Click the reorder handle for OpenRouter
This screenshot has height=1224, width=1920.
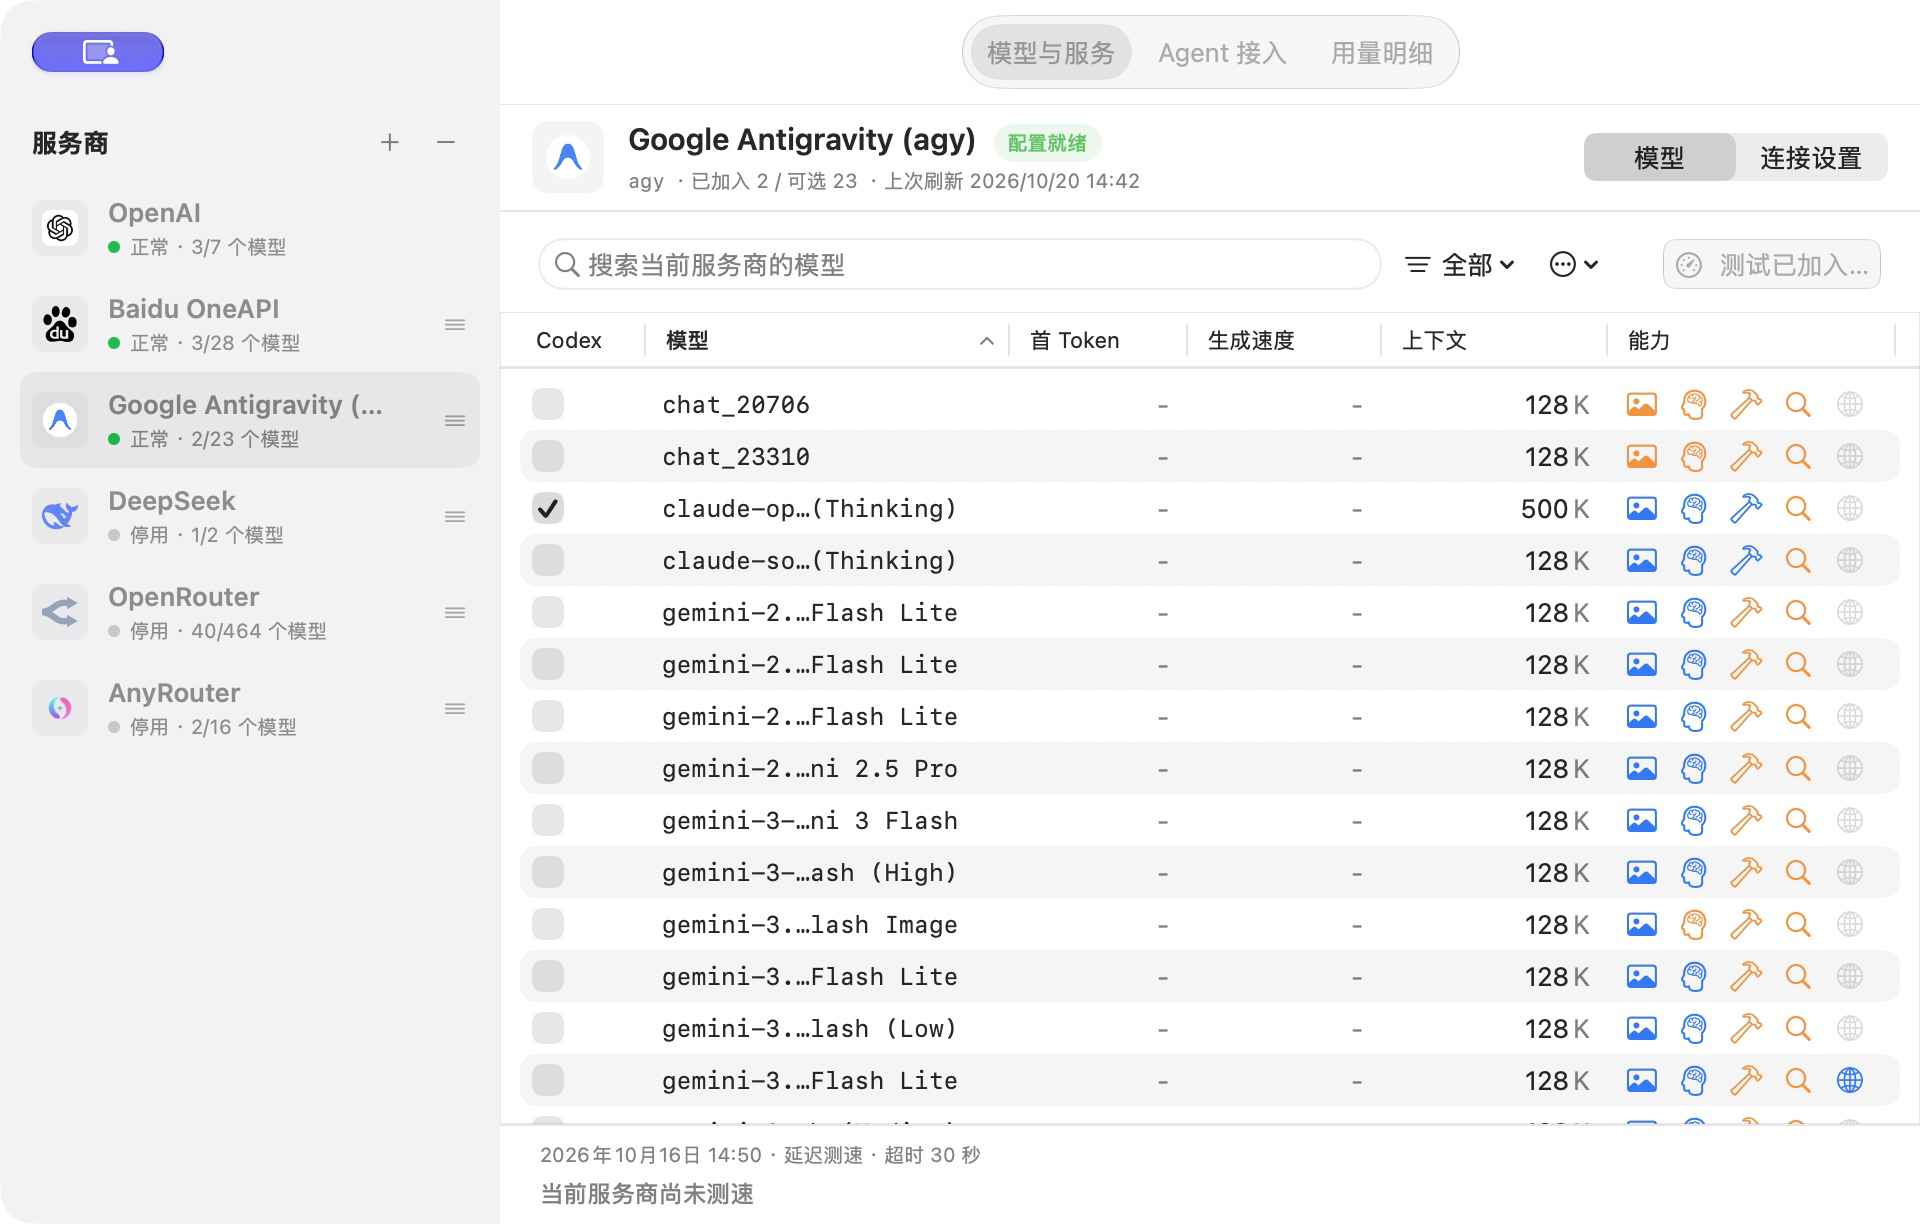[x=455, y=613]
